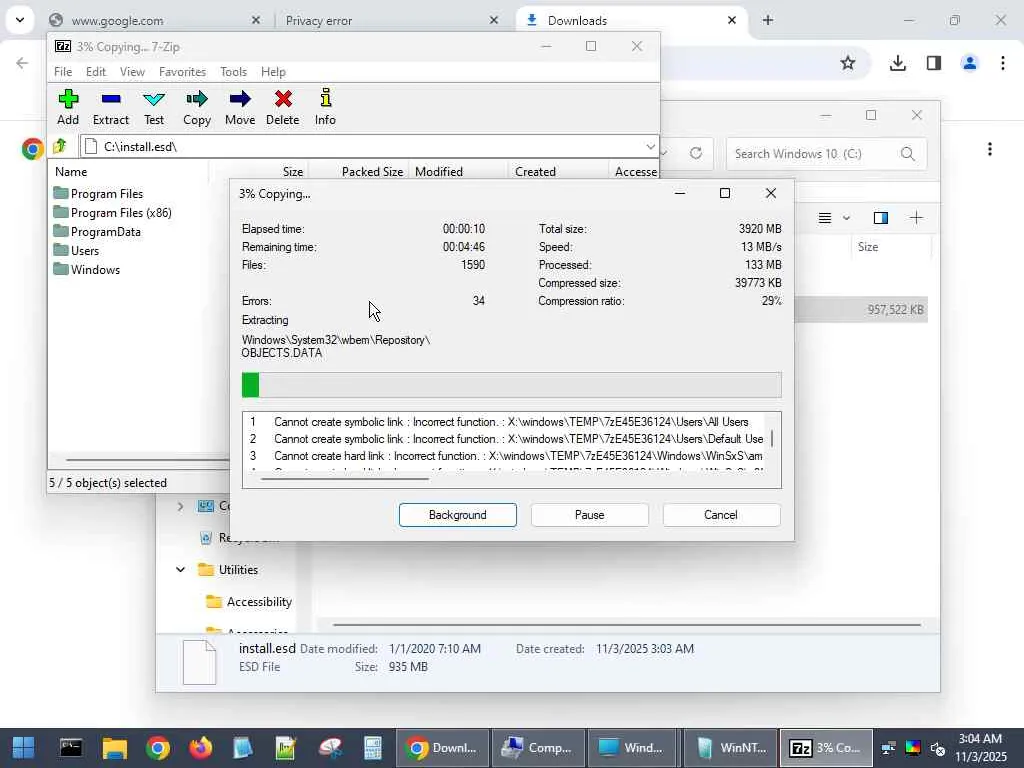
Task: Collapse the Utilities folder tree node
Action: click(181, 569)
